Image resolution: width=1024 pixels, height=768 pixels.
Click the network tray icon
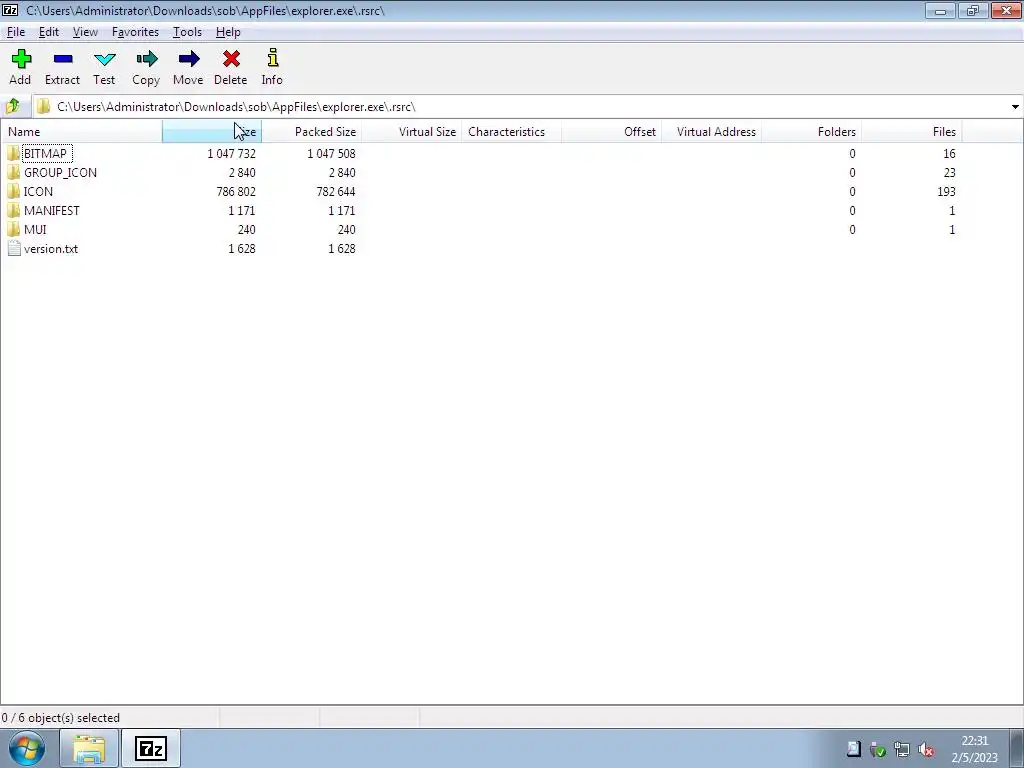click(902, 749)
